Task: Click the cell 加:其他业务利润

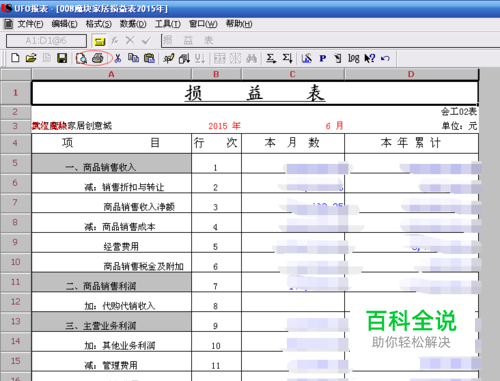Action: [x=112, y=342]
